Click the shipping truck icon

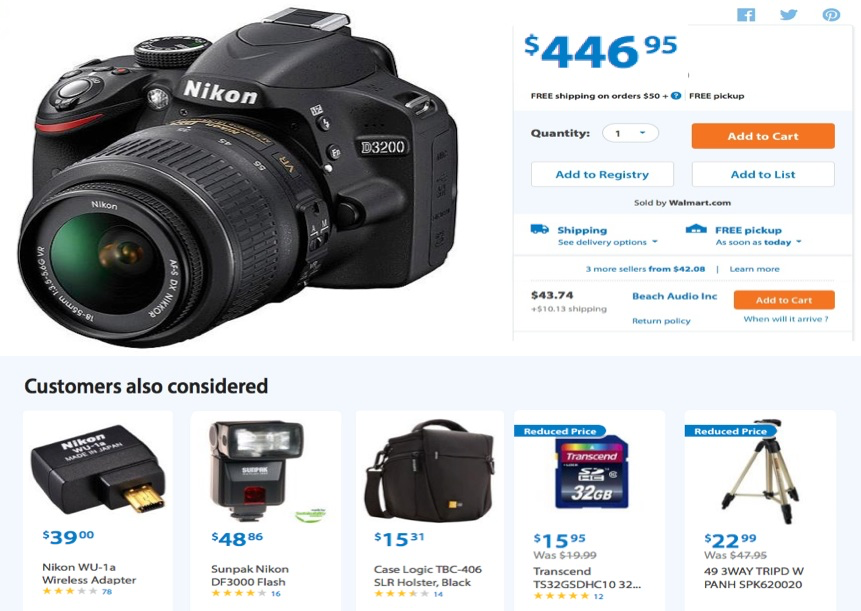point(539,229)
